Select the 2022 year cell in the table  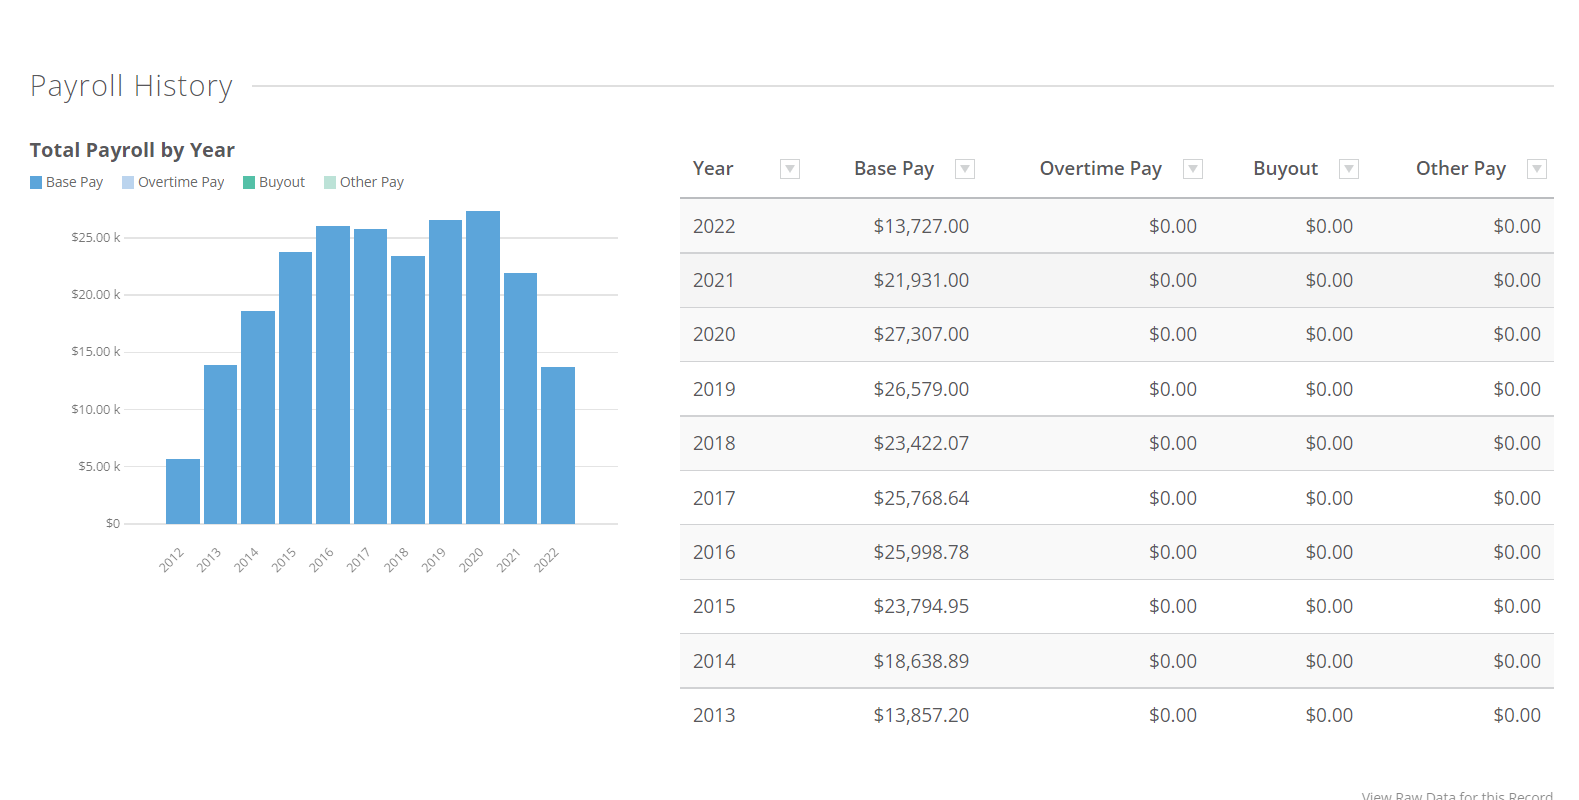[714, 226]
